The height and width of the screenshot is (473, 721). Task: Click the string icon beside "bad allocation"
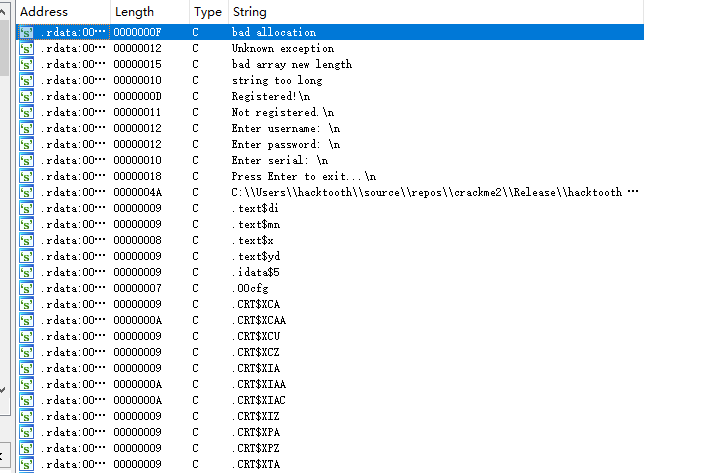pos(27,33)
